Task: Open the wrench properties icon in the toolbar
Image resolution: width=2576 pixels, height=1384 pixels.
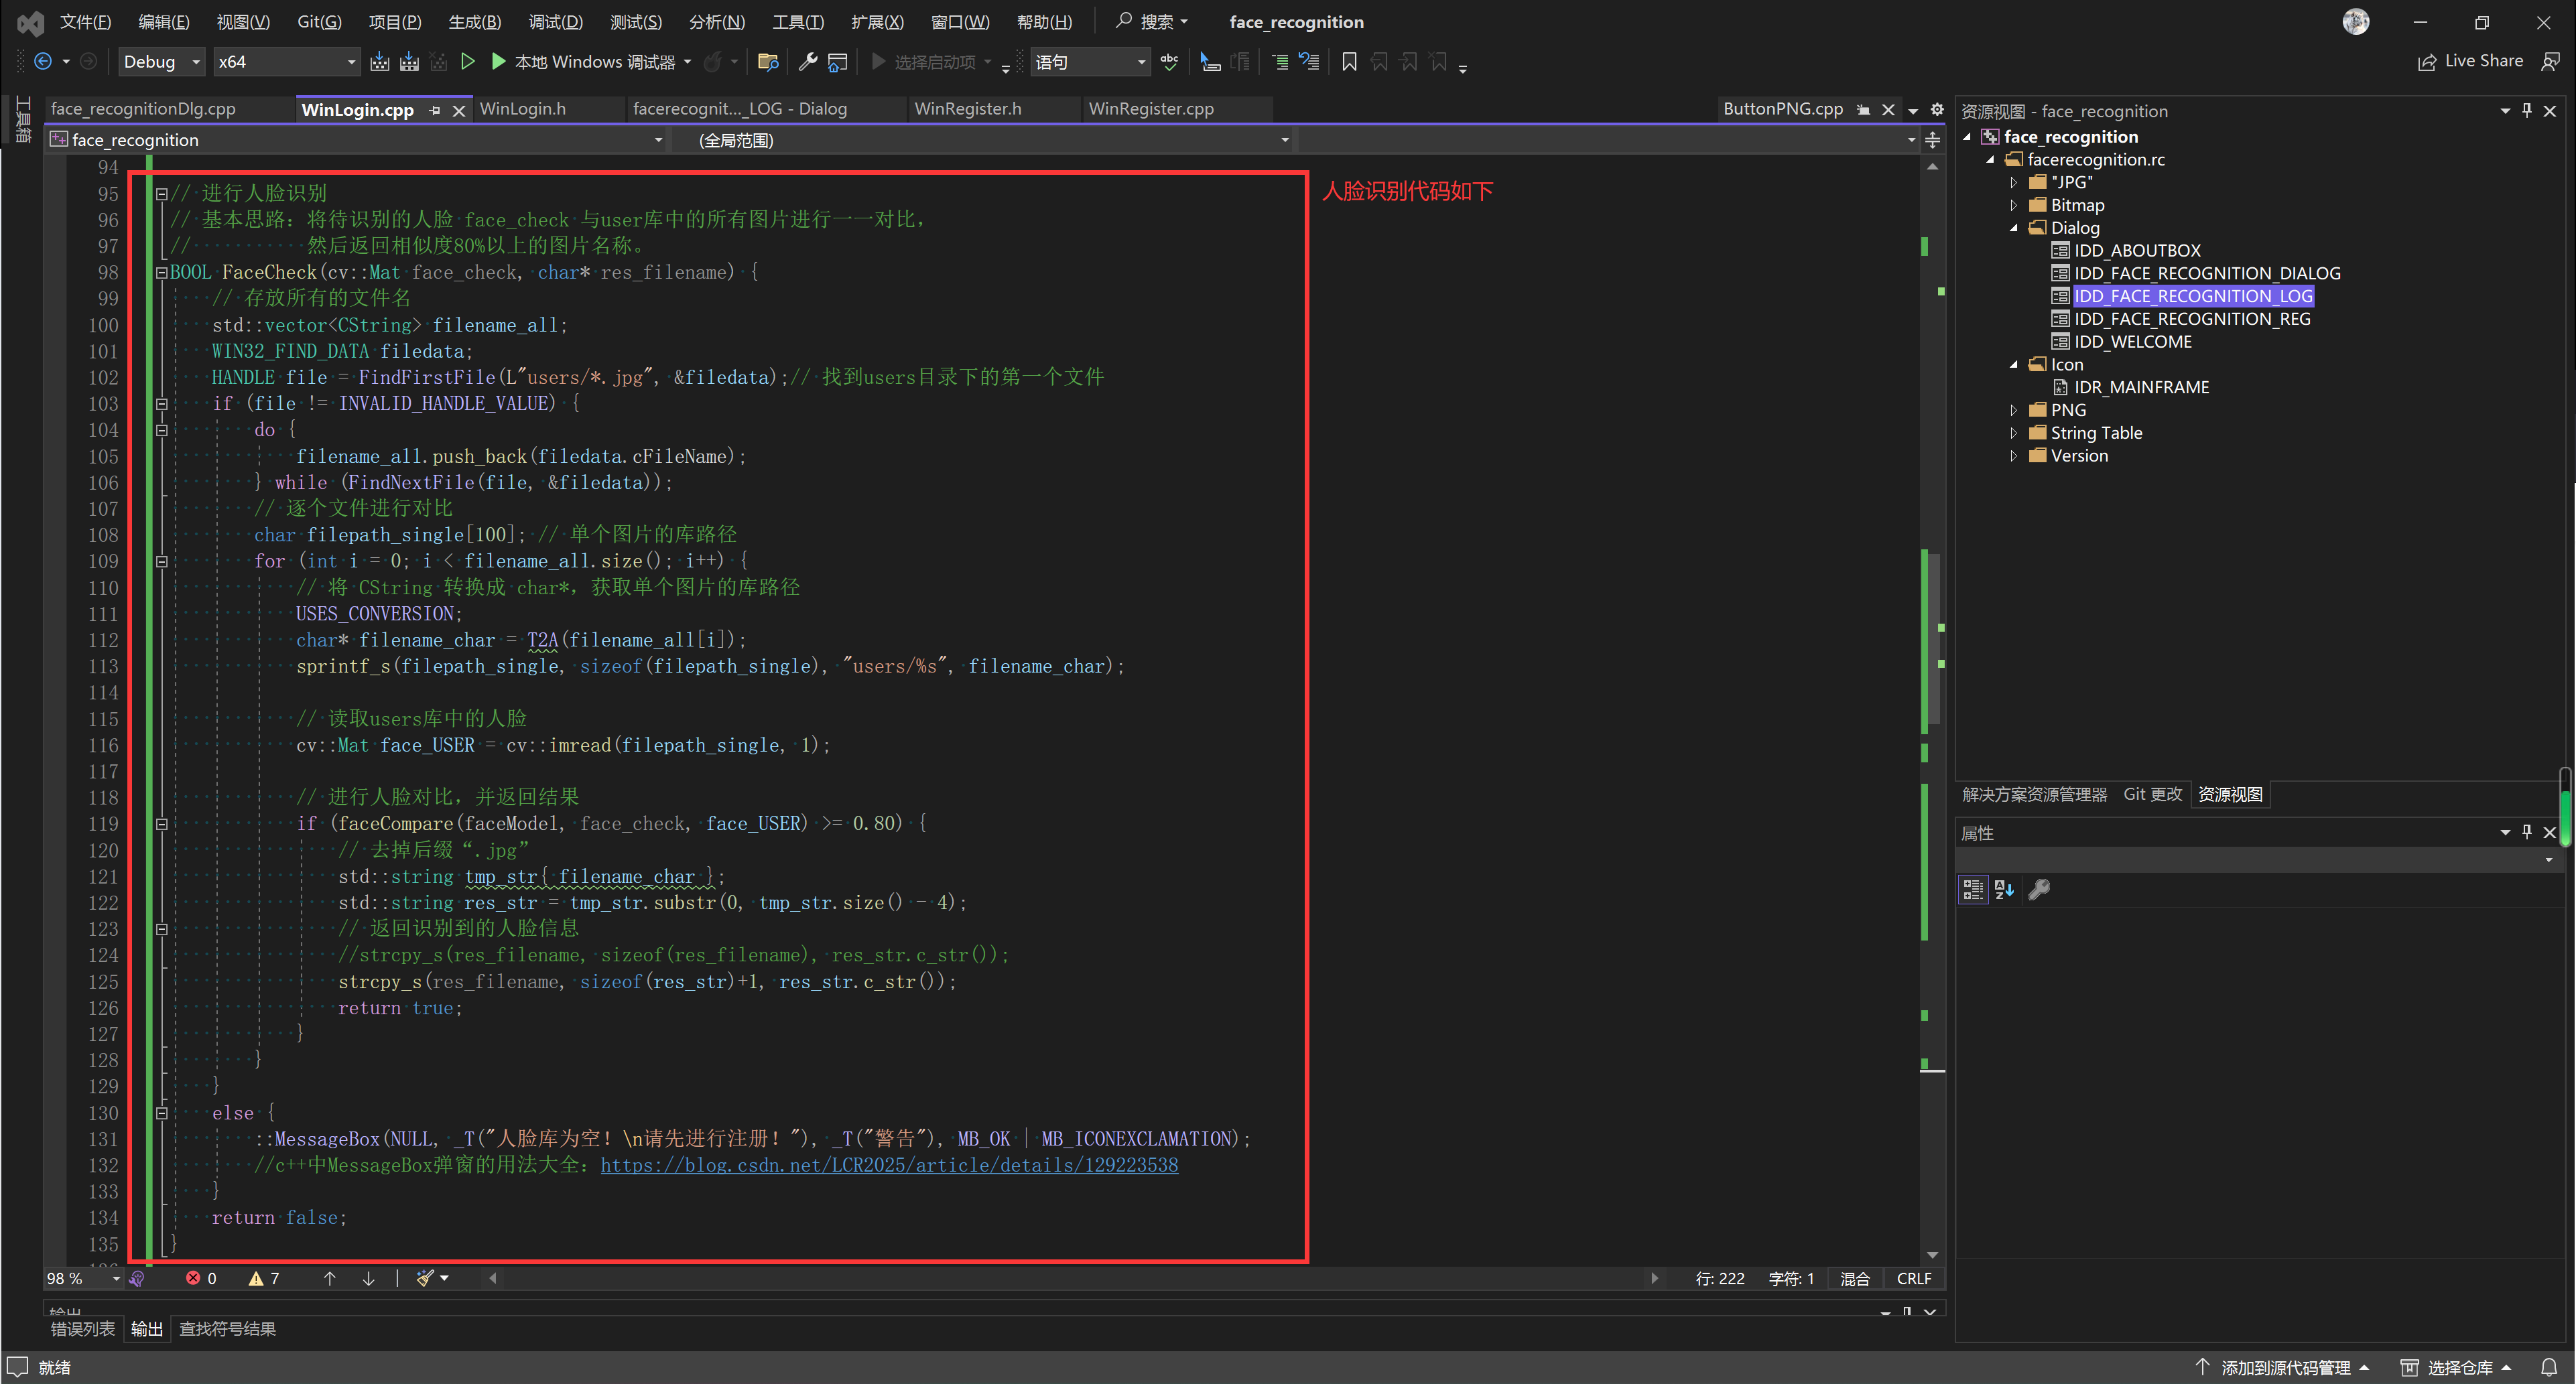Action: pos(807,62)
